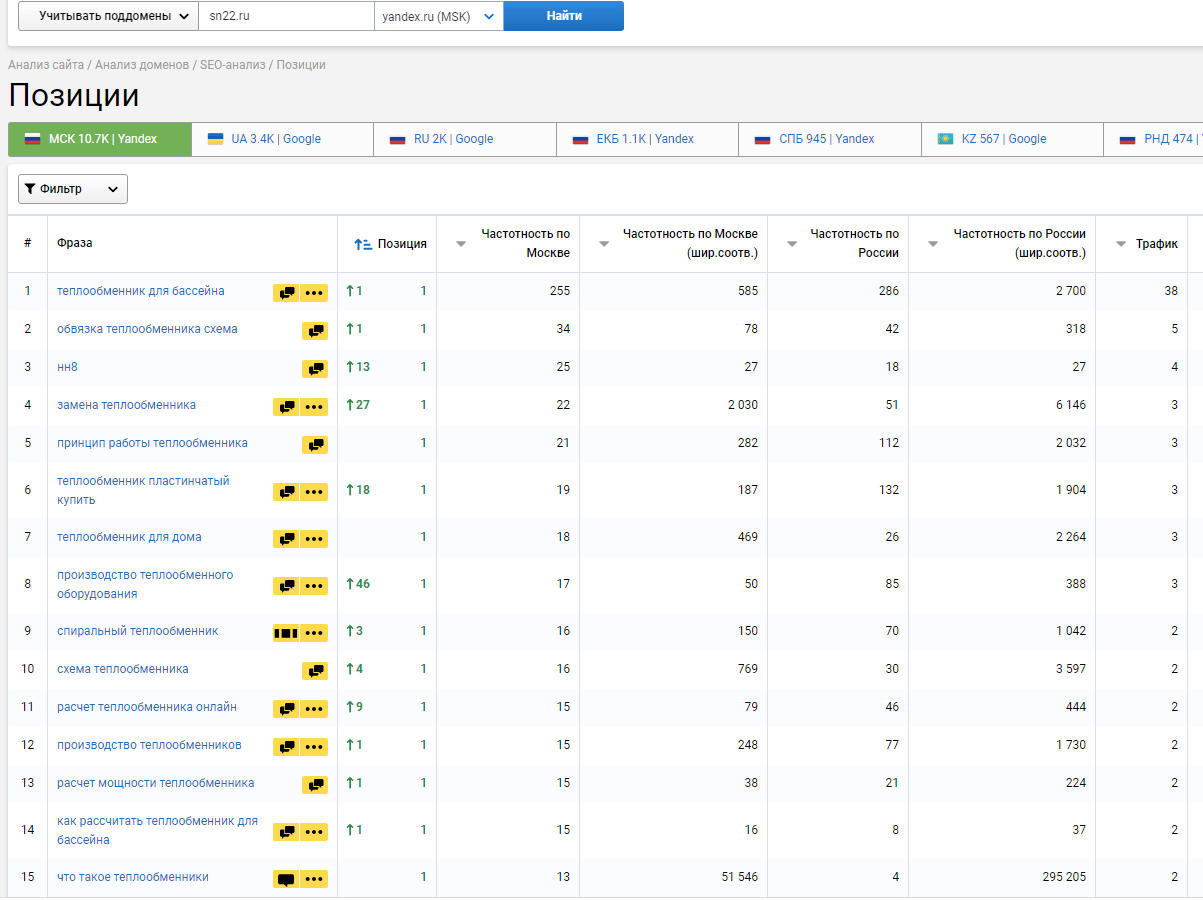Open chat icon for как рассчитать теплообменник для бассейна
This screenshot has height=901, width=1203.
287,832
